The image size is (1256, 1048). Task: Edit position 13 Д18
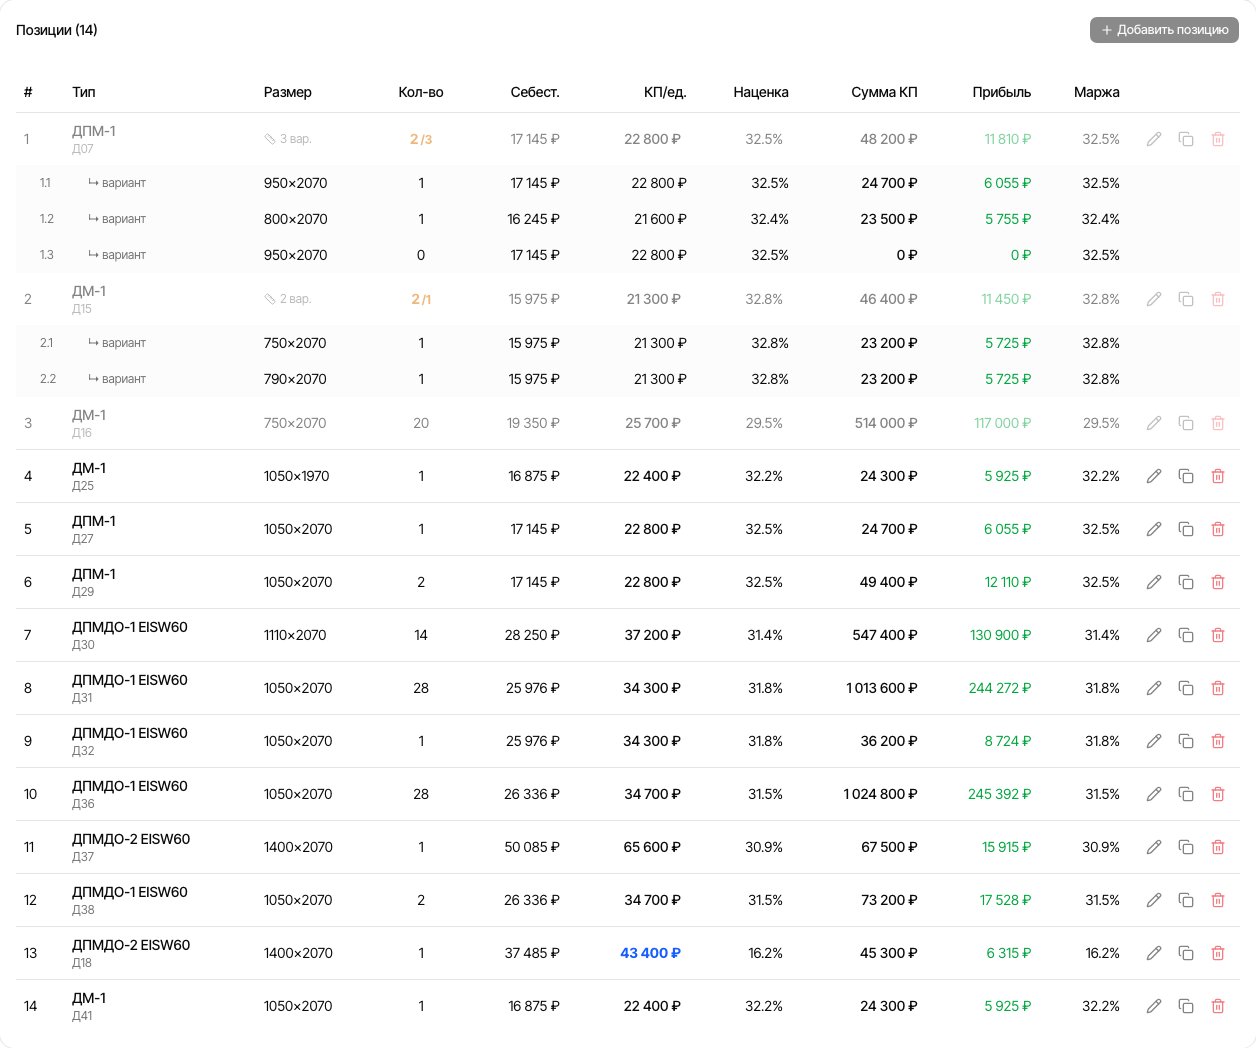click(x=1154, y=953)
